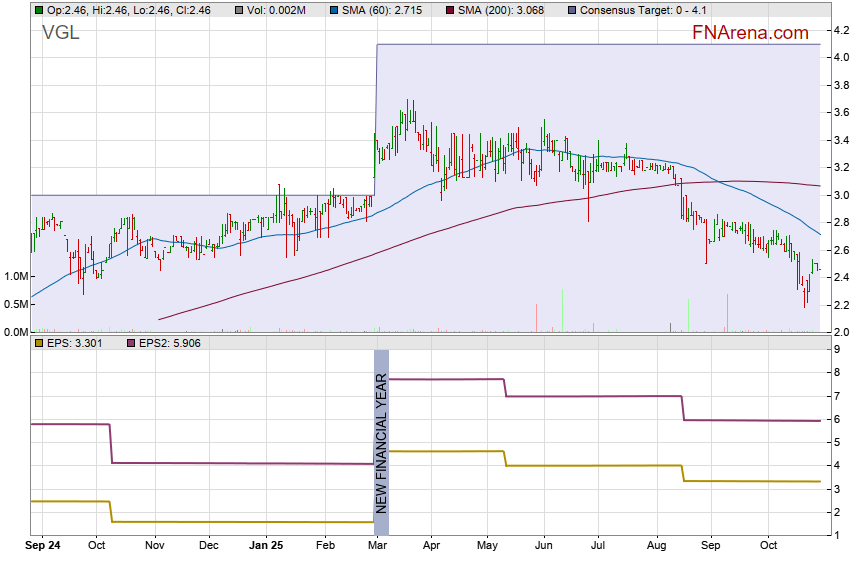The image size is (859, 566).
Task: Click the purple EPS2 legend swatch
Action: pos(131,343)
